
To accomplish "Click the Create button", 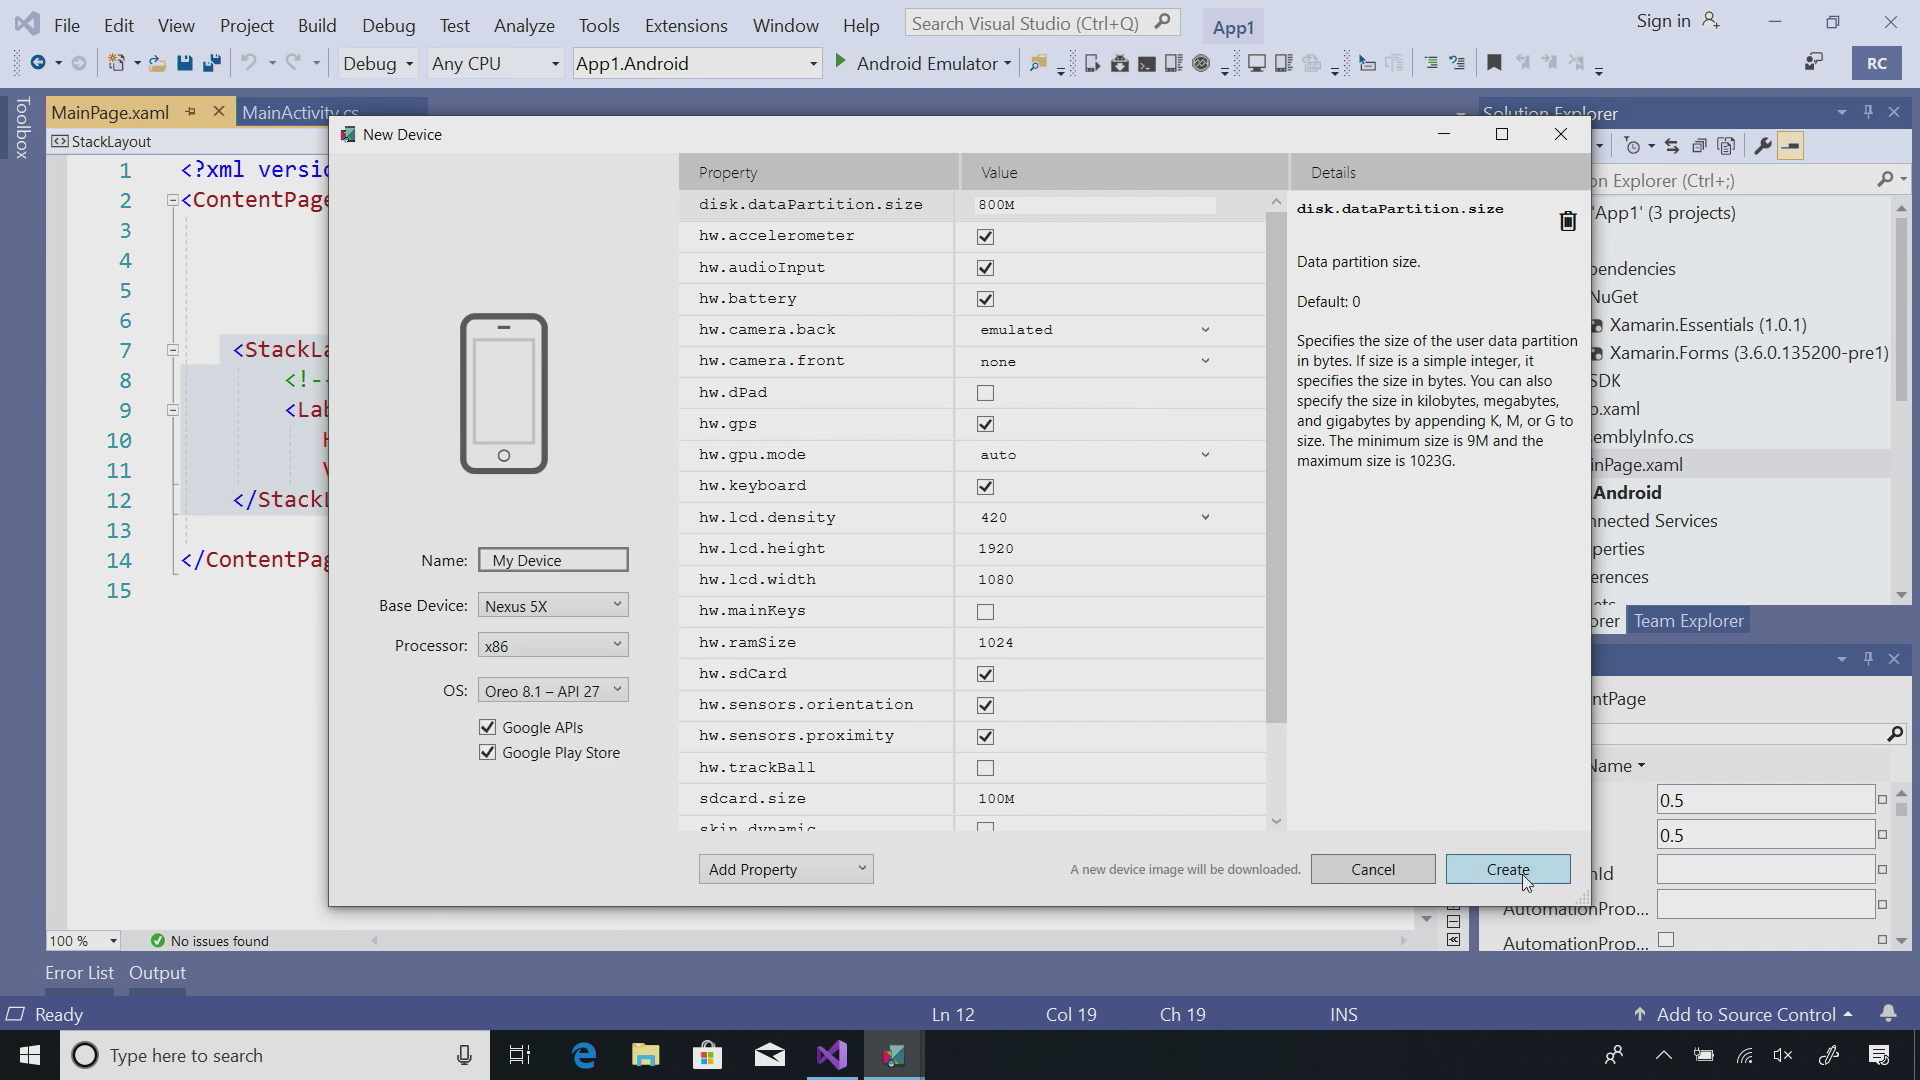I will (1507, 869).
